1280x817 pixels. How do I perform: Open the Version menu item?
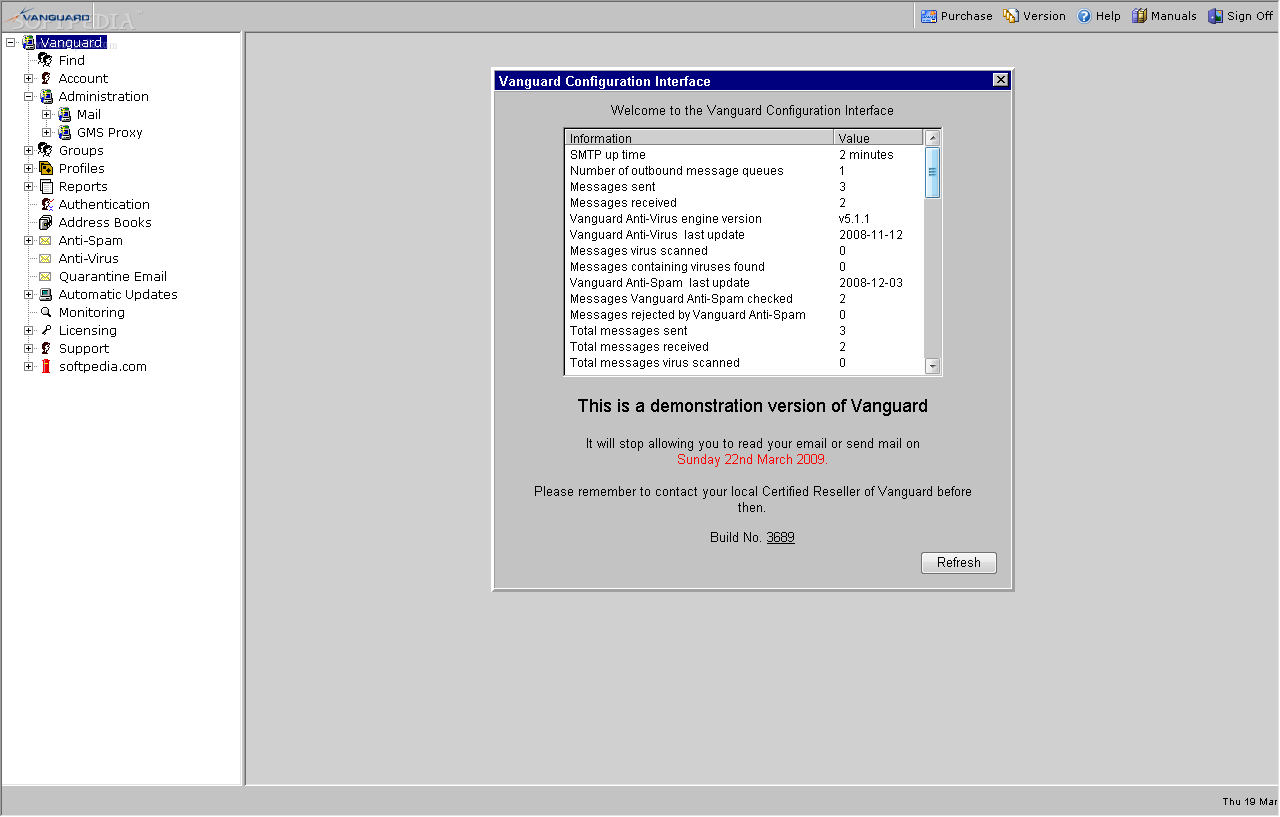point(1035,16)
